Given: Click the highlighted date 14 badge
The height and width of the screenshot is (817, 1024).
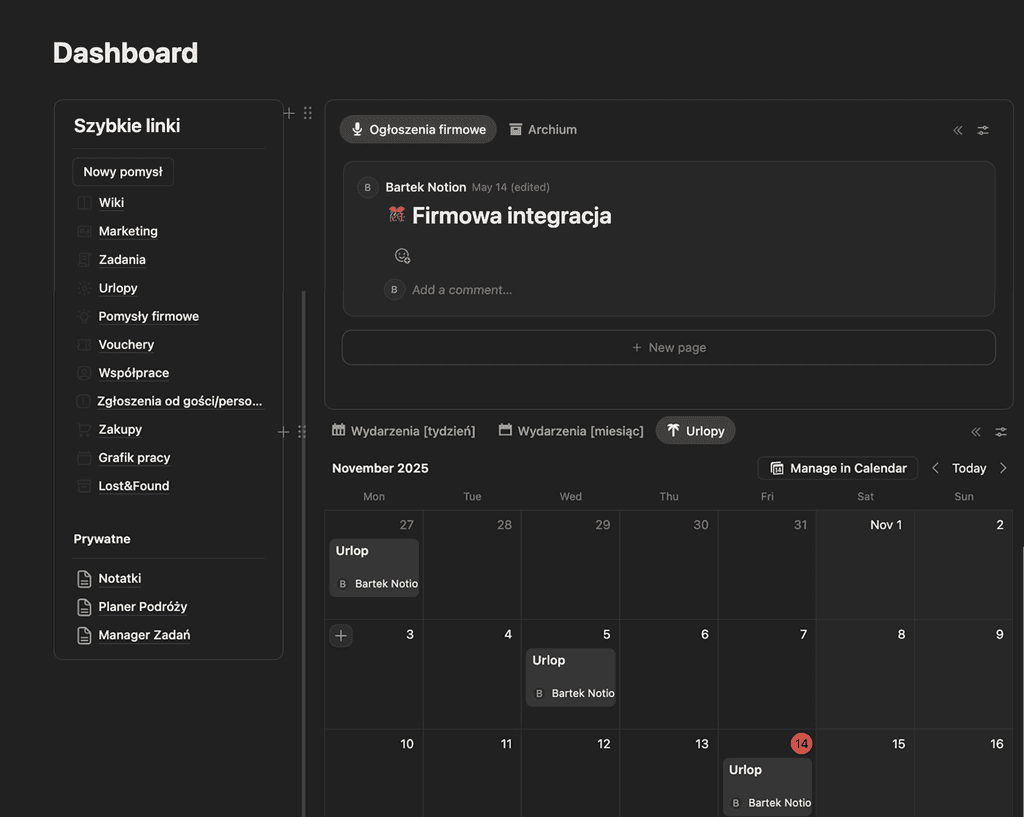Looking at the screenshot, I should coord(801,743).
